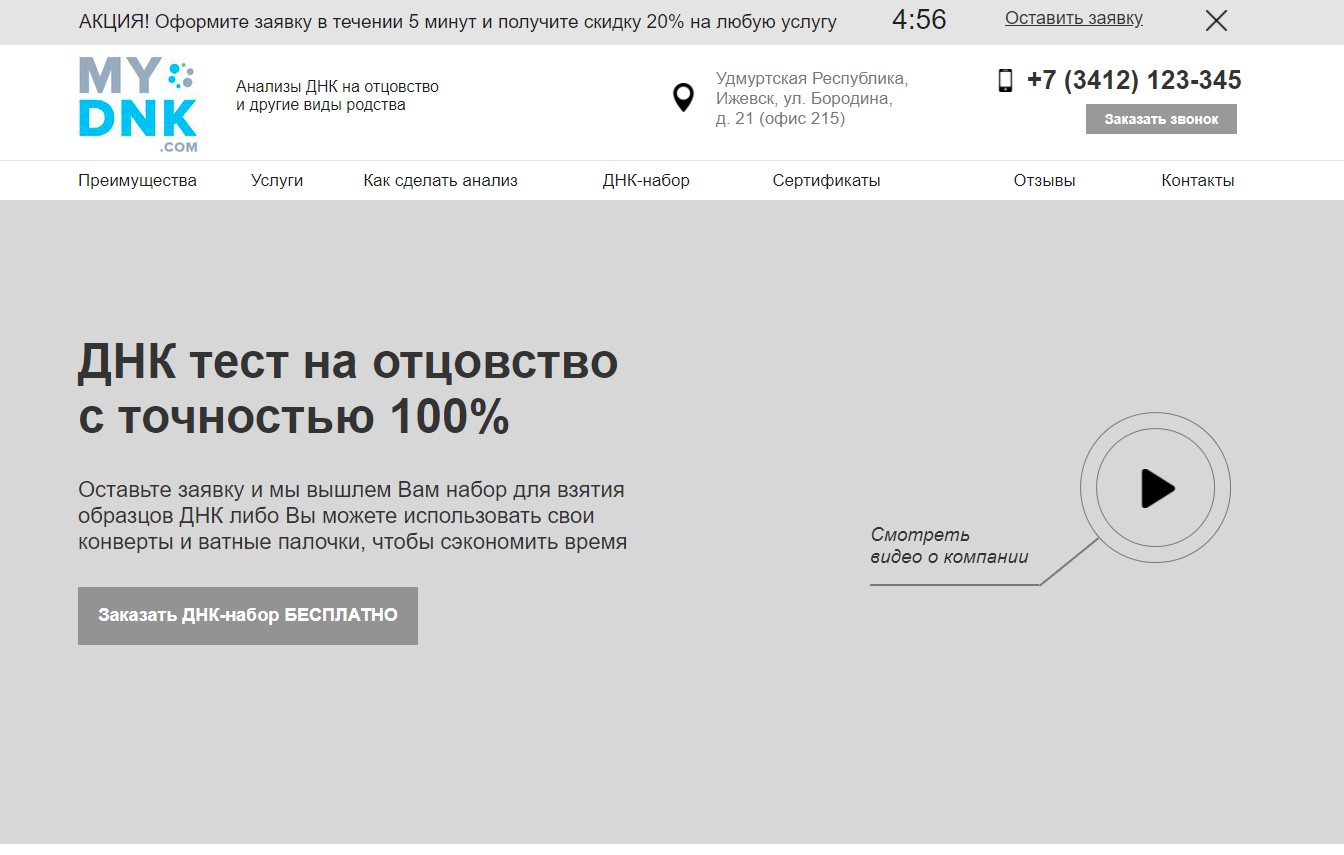This screenshot has width=1344, height=855.
Task: Click phone number +7 (3412) 123-345
Action: pyautogui.click(x=1134, y=80)
